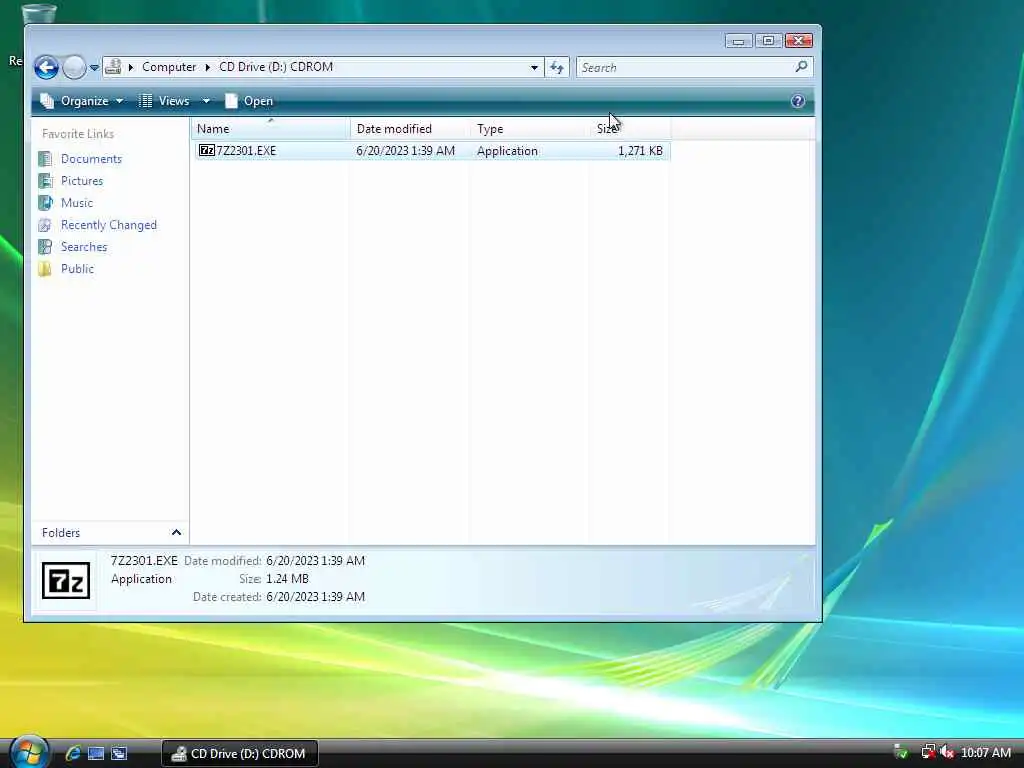
Task: Maximize the CD Drive Explorer window
Action: 768,41
